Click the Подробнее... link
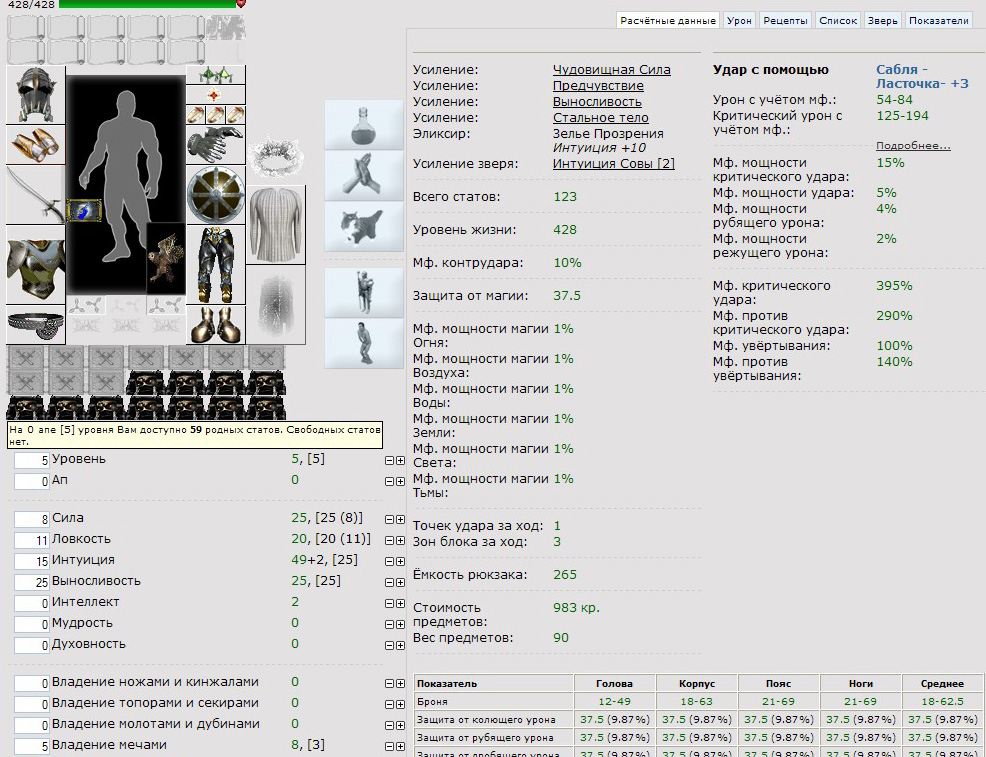Viewport: 986px width, 757px height. point(913,146)
